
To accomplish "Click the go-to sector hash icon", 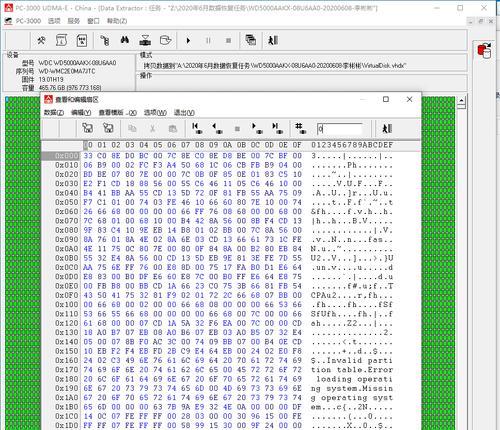I will [x=300, y=128].
